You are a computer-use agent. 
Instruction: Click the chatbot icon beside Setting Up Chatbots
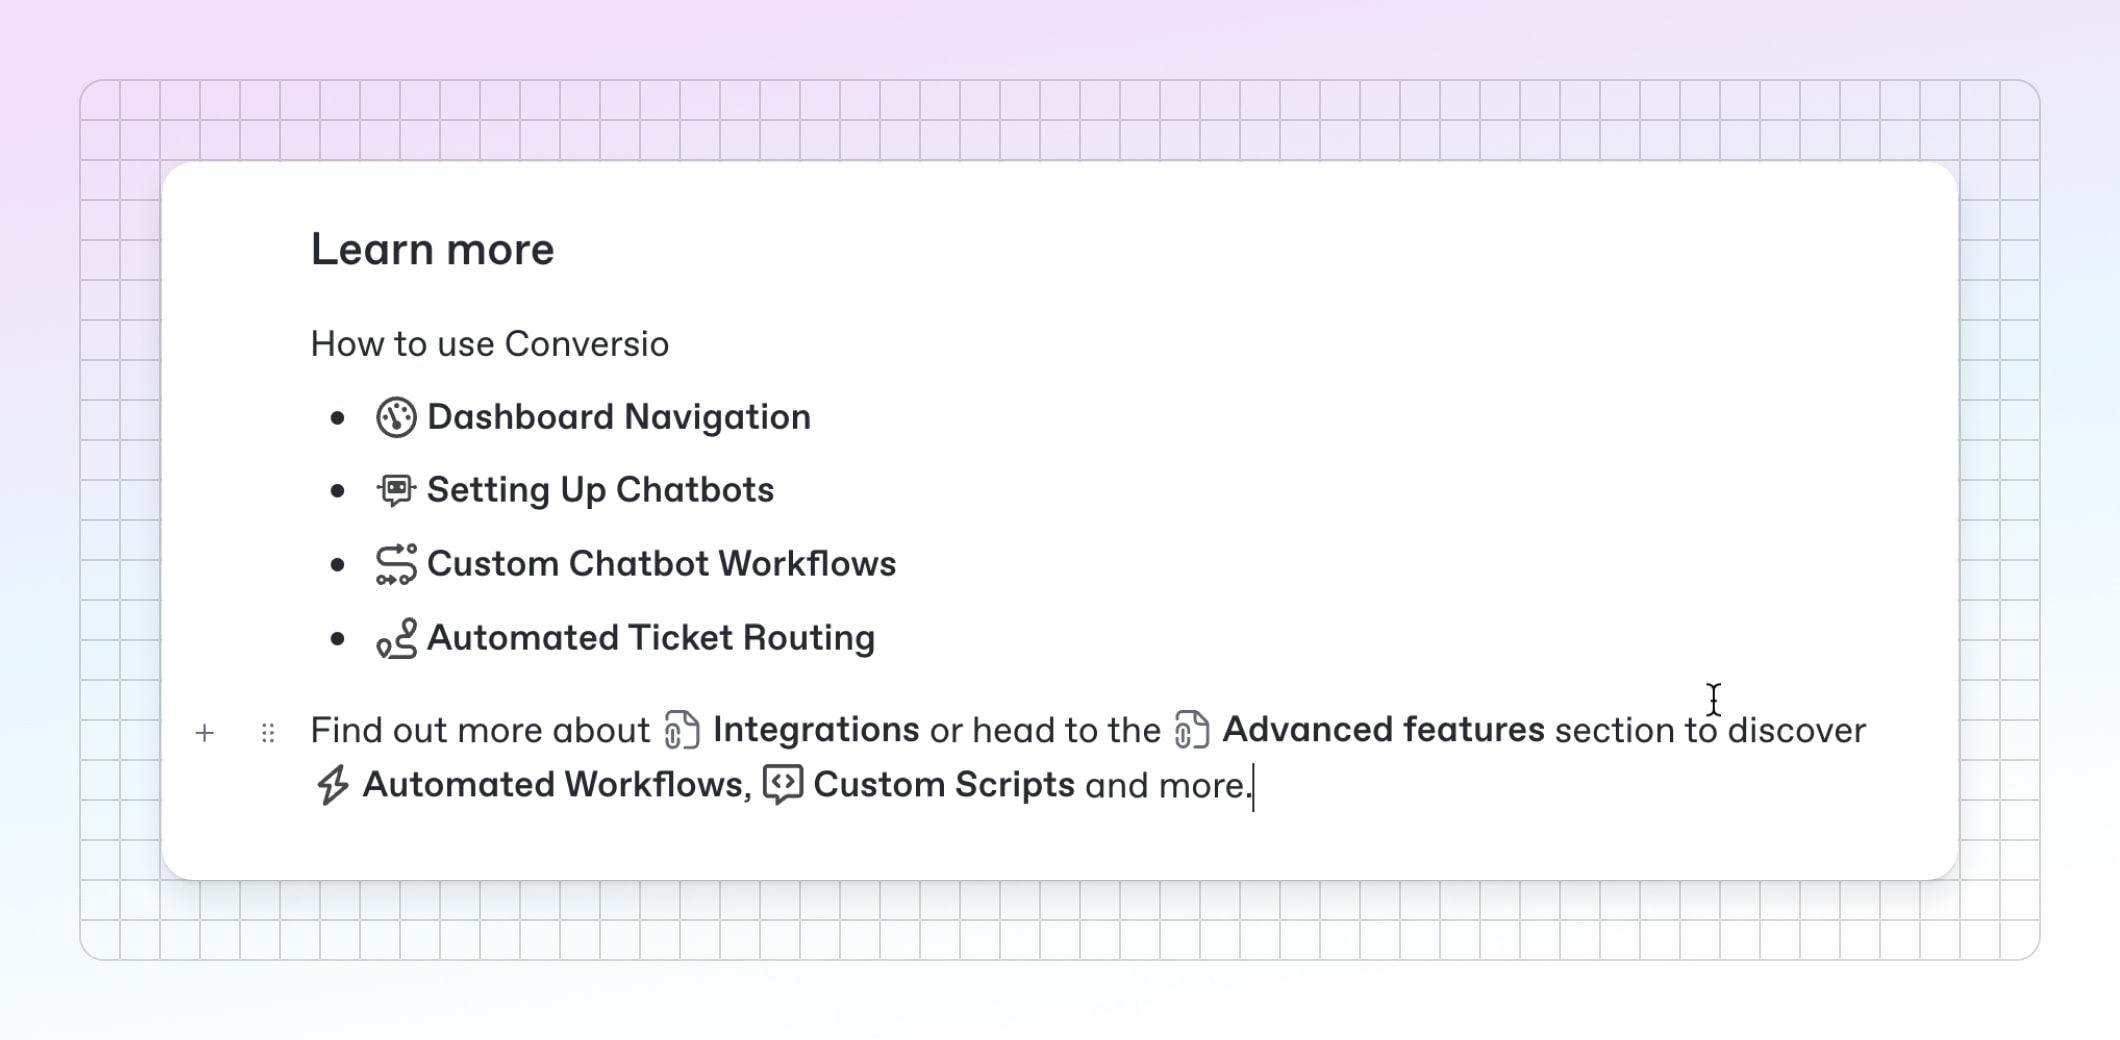click(396, 490)
